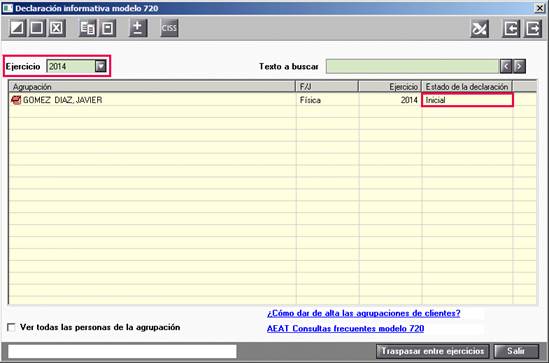Click the empty square new-record icon
This screenshot has height=363, width=549.
pos(37,28)
